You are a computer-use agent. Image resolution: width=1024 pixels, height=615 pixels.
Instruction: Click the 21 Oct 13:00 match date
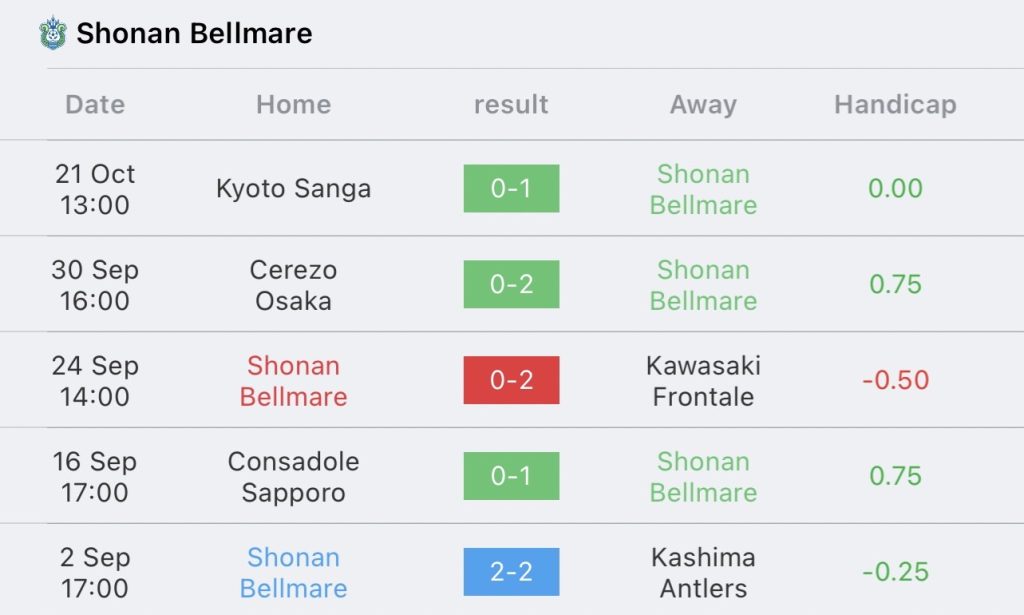[95, 189]
